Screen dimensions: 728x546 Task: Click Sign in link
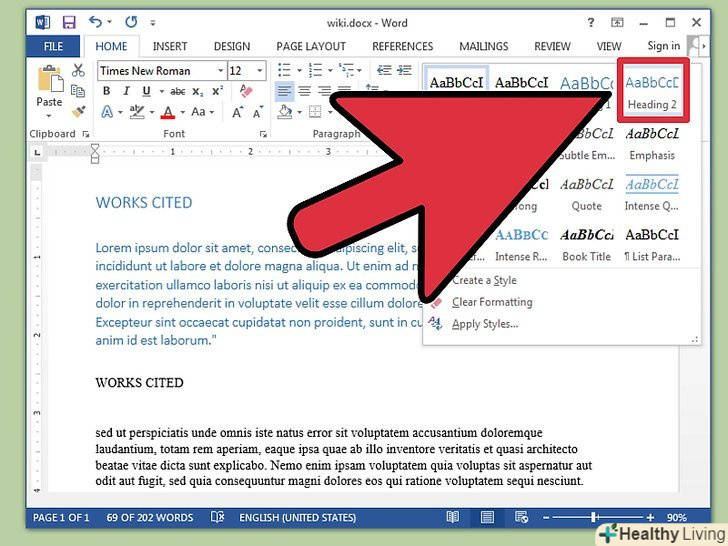click(663, 46)
